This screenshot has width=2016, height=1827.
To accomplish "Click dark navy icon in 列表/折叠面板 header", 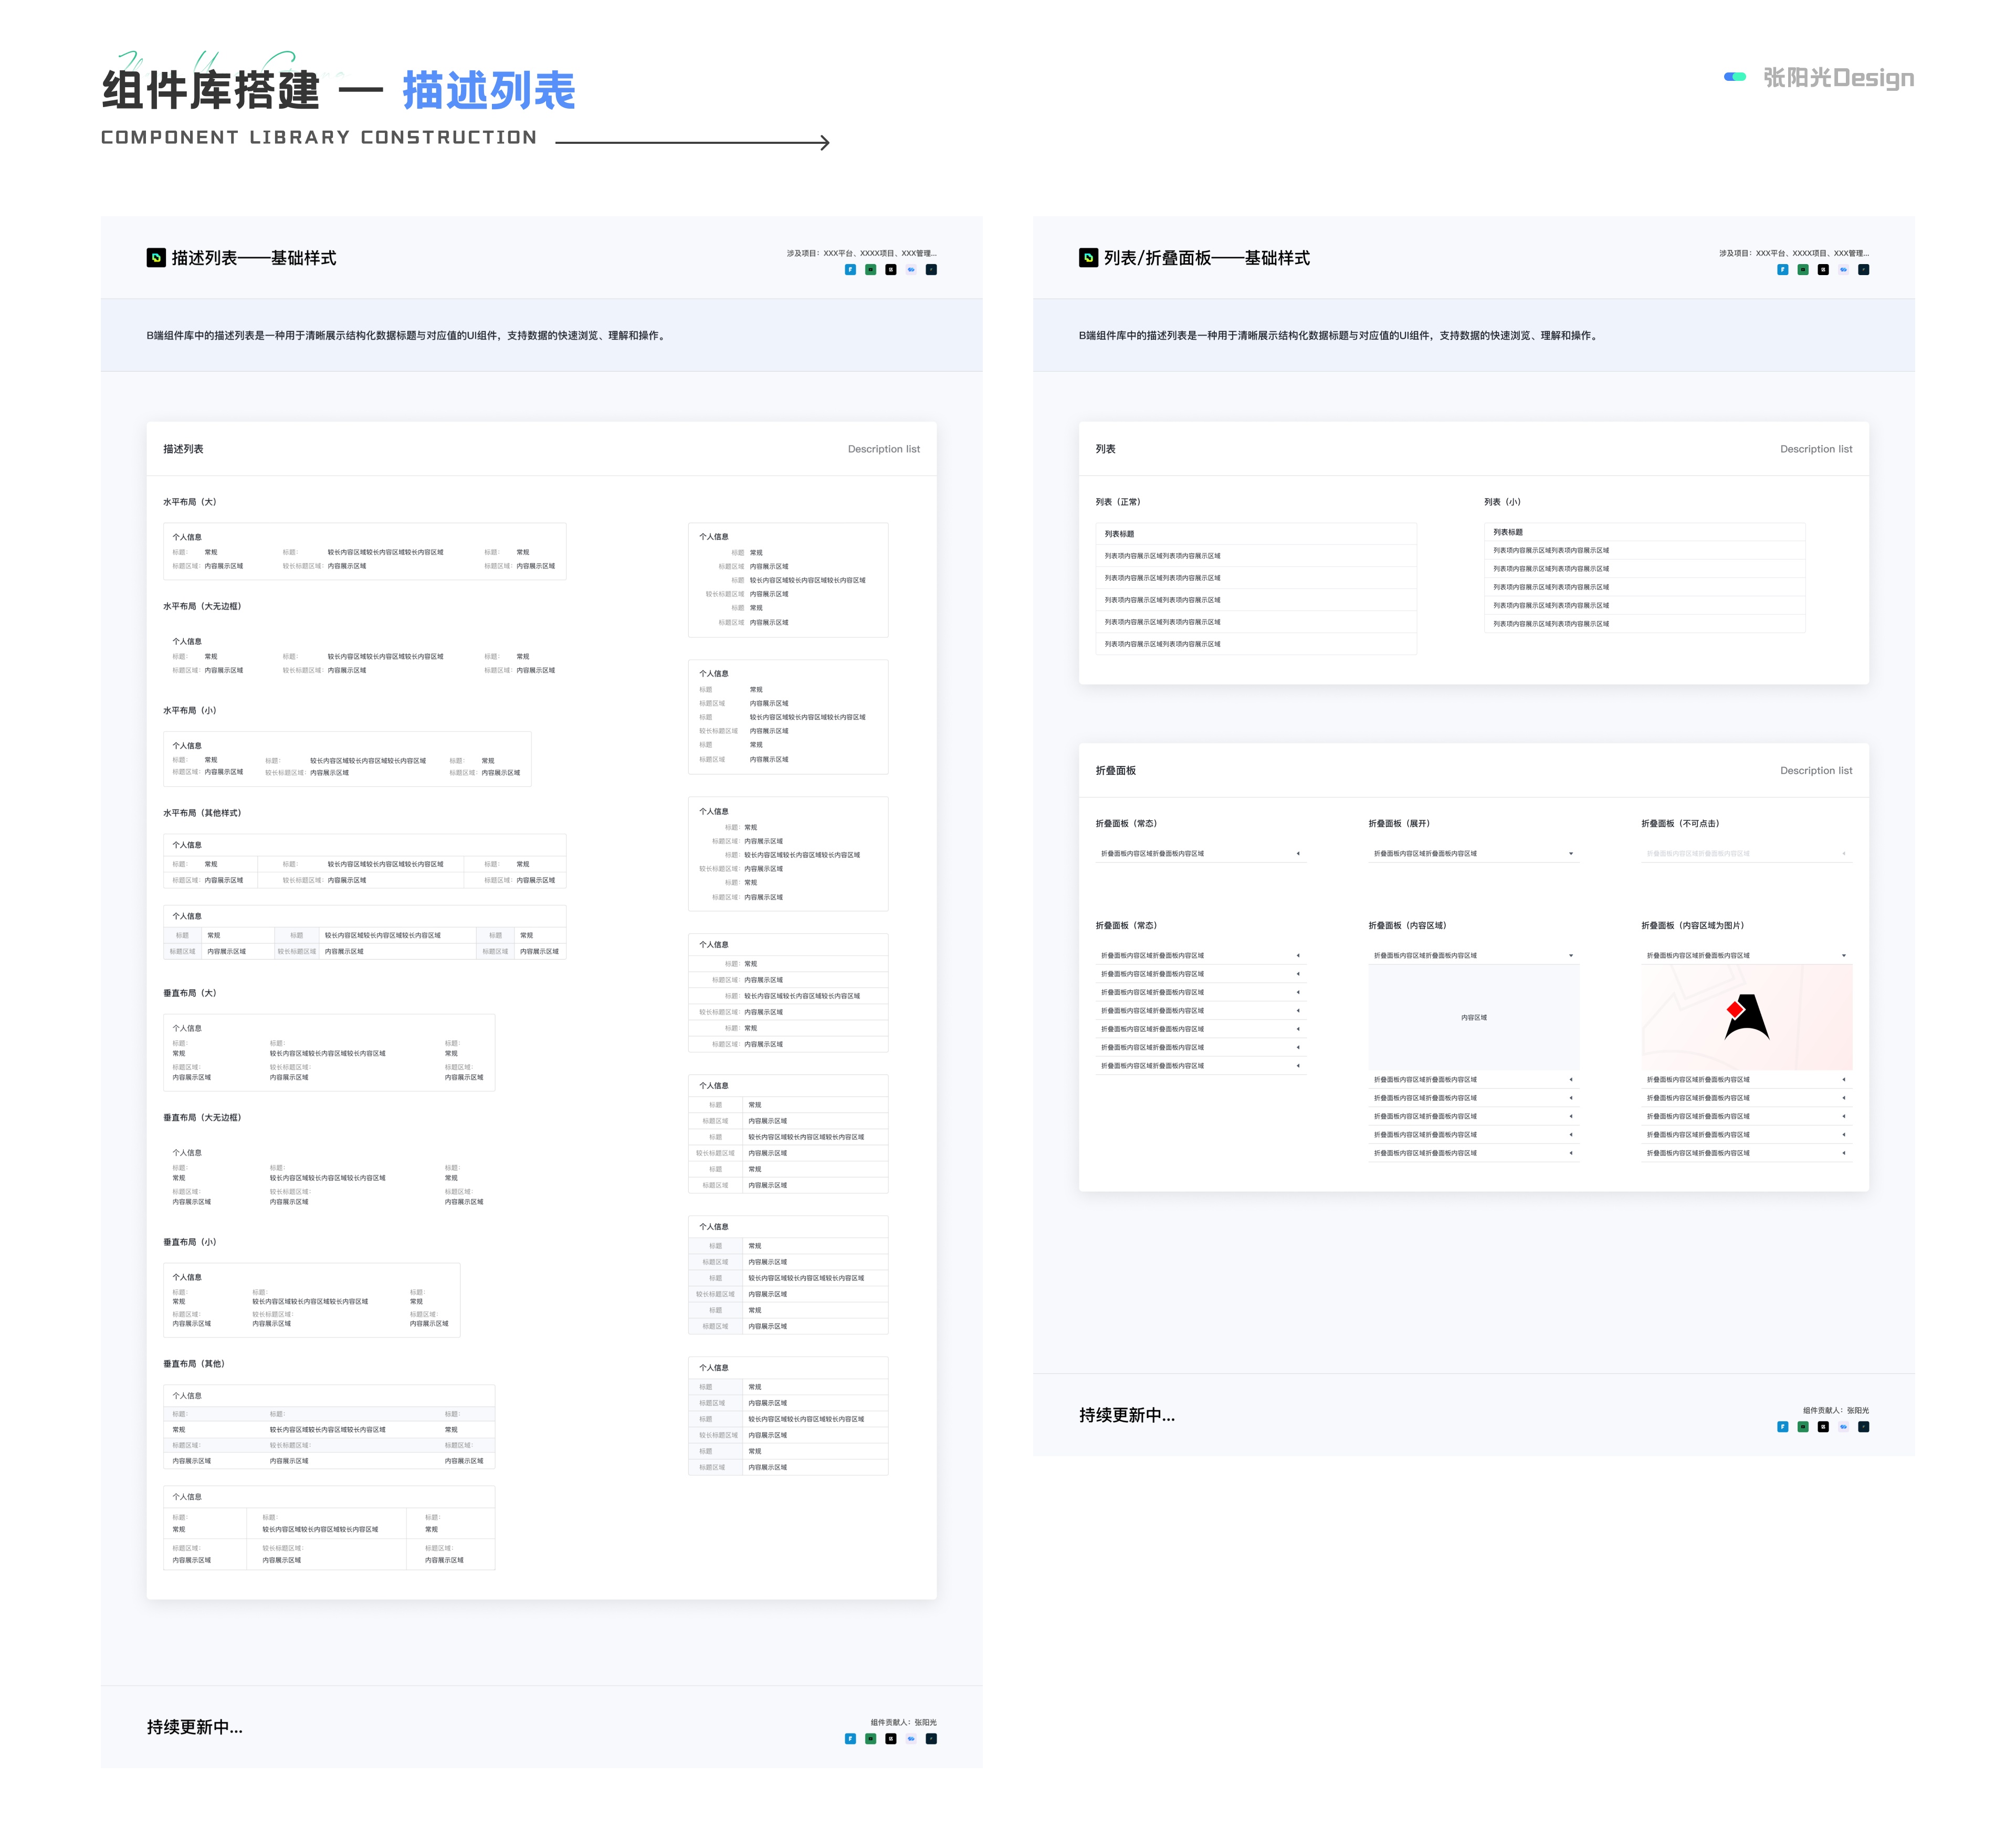I will (1863, 269).
